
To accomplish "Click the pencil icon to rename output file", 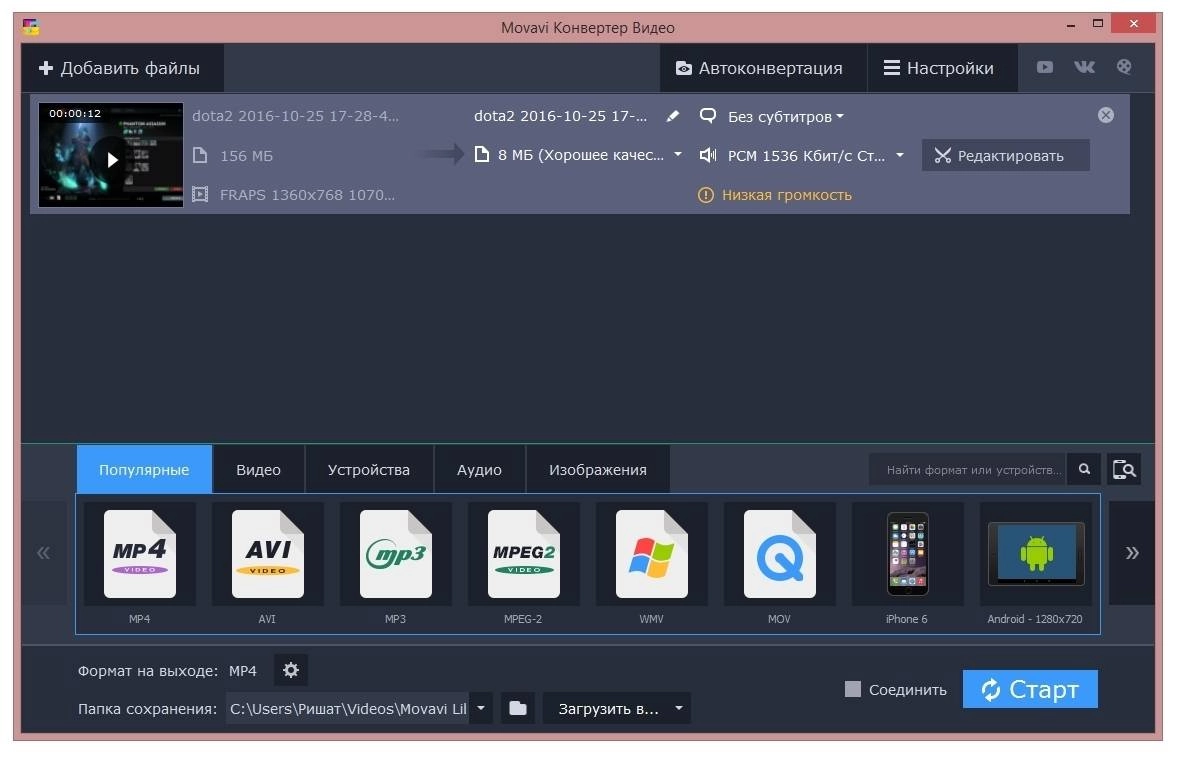I will [x=672, y=116].
